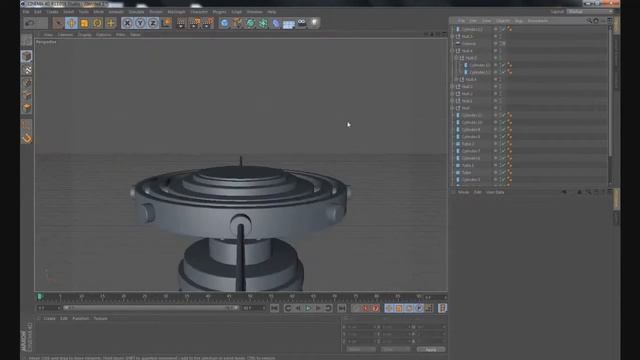640x360 pixels.
Task: Add a Cube primitive object
Action: click(x=224, y=23)
